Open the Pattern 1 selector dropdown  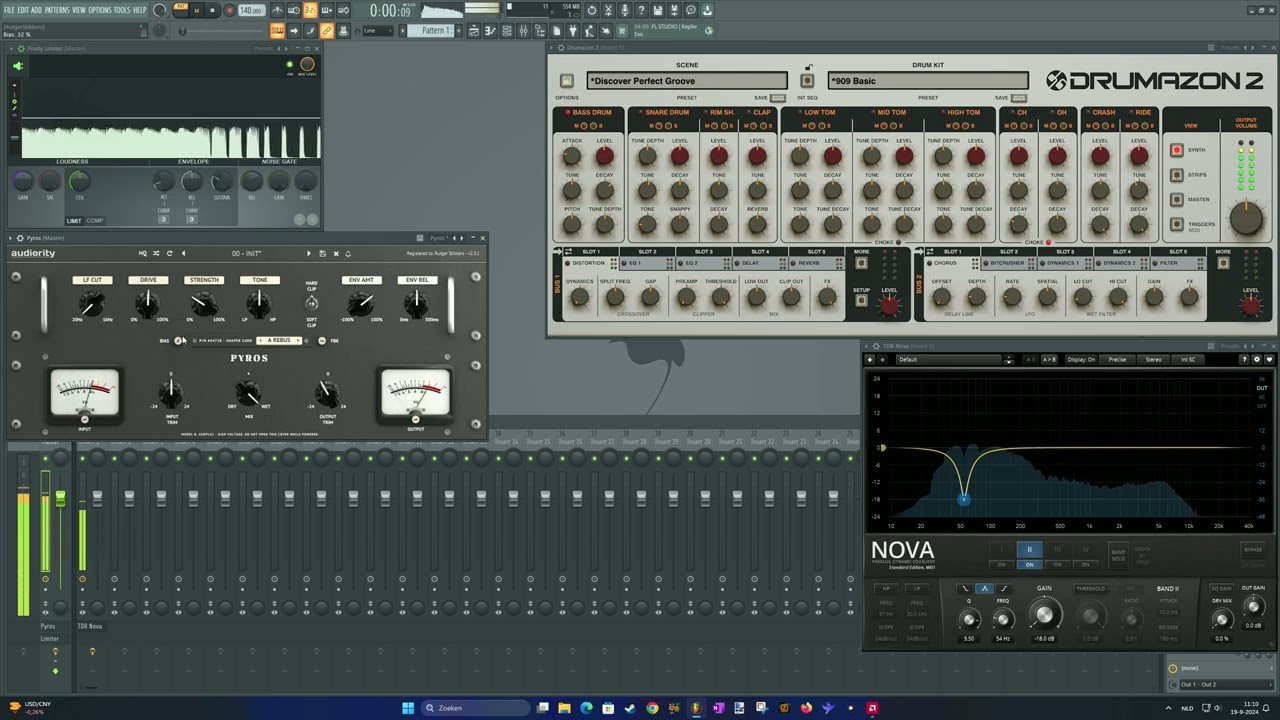point(436,30)
